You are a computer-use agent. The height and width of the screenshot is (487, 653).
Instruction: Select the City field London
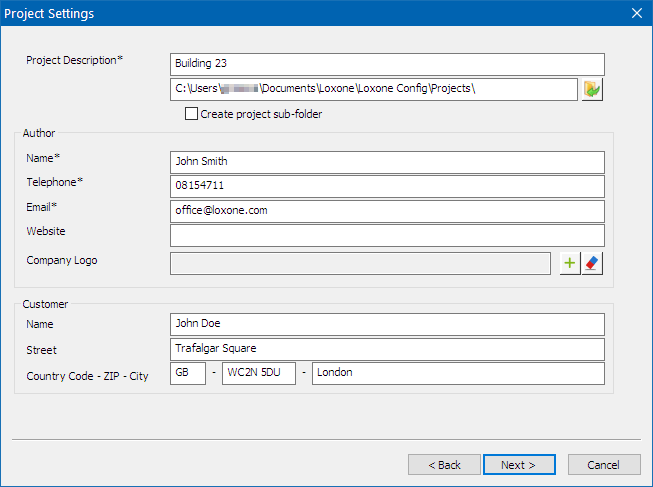458,373
